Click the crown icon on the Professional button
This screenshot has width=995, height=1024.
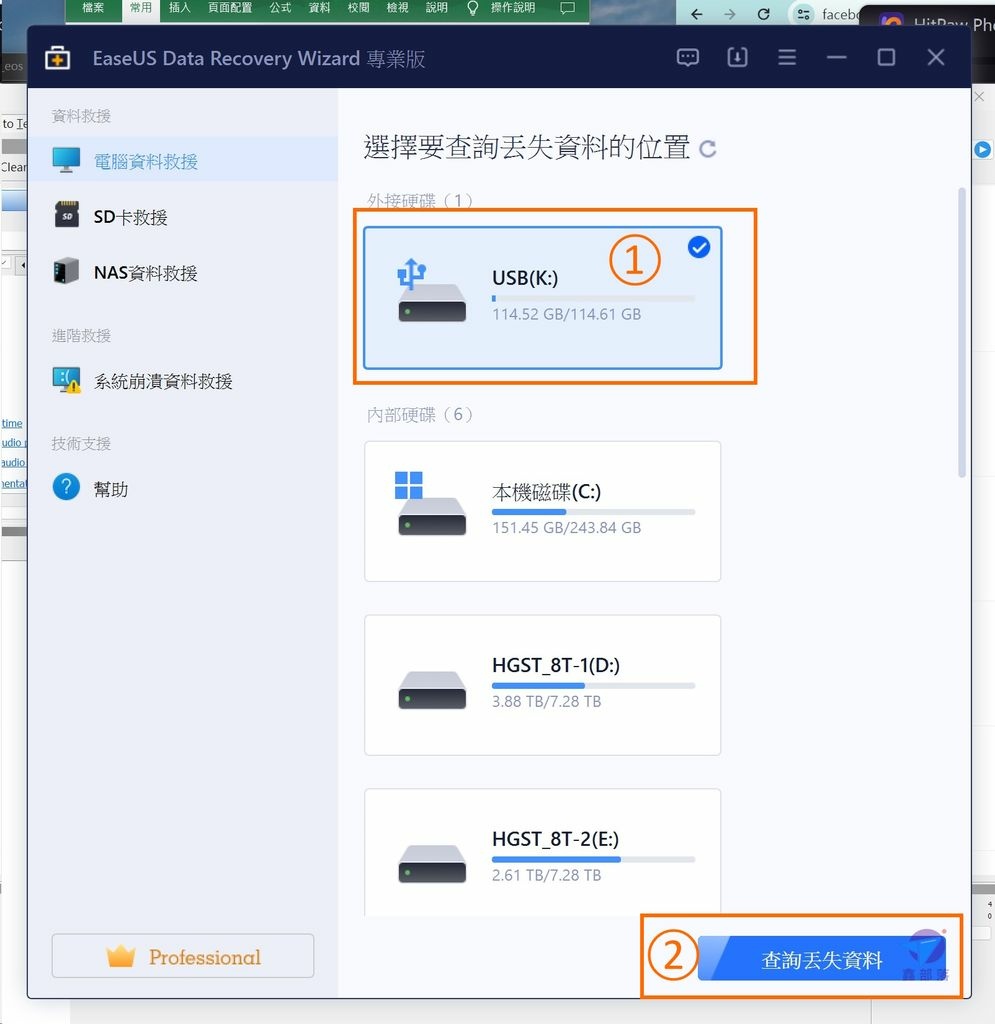click(120, 957)
